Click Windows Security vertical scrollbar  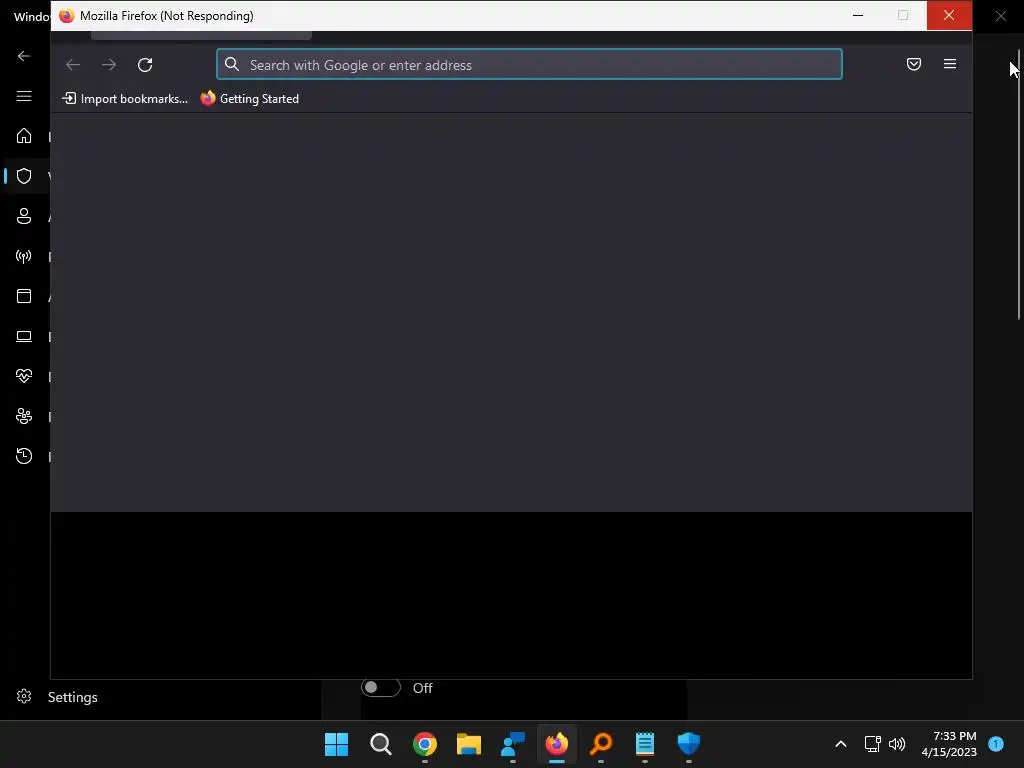point(1018,186)
